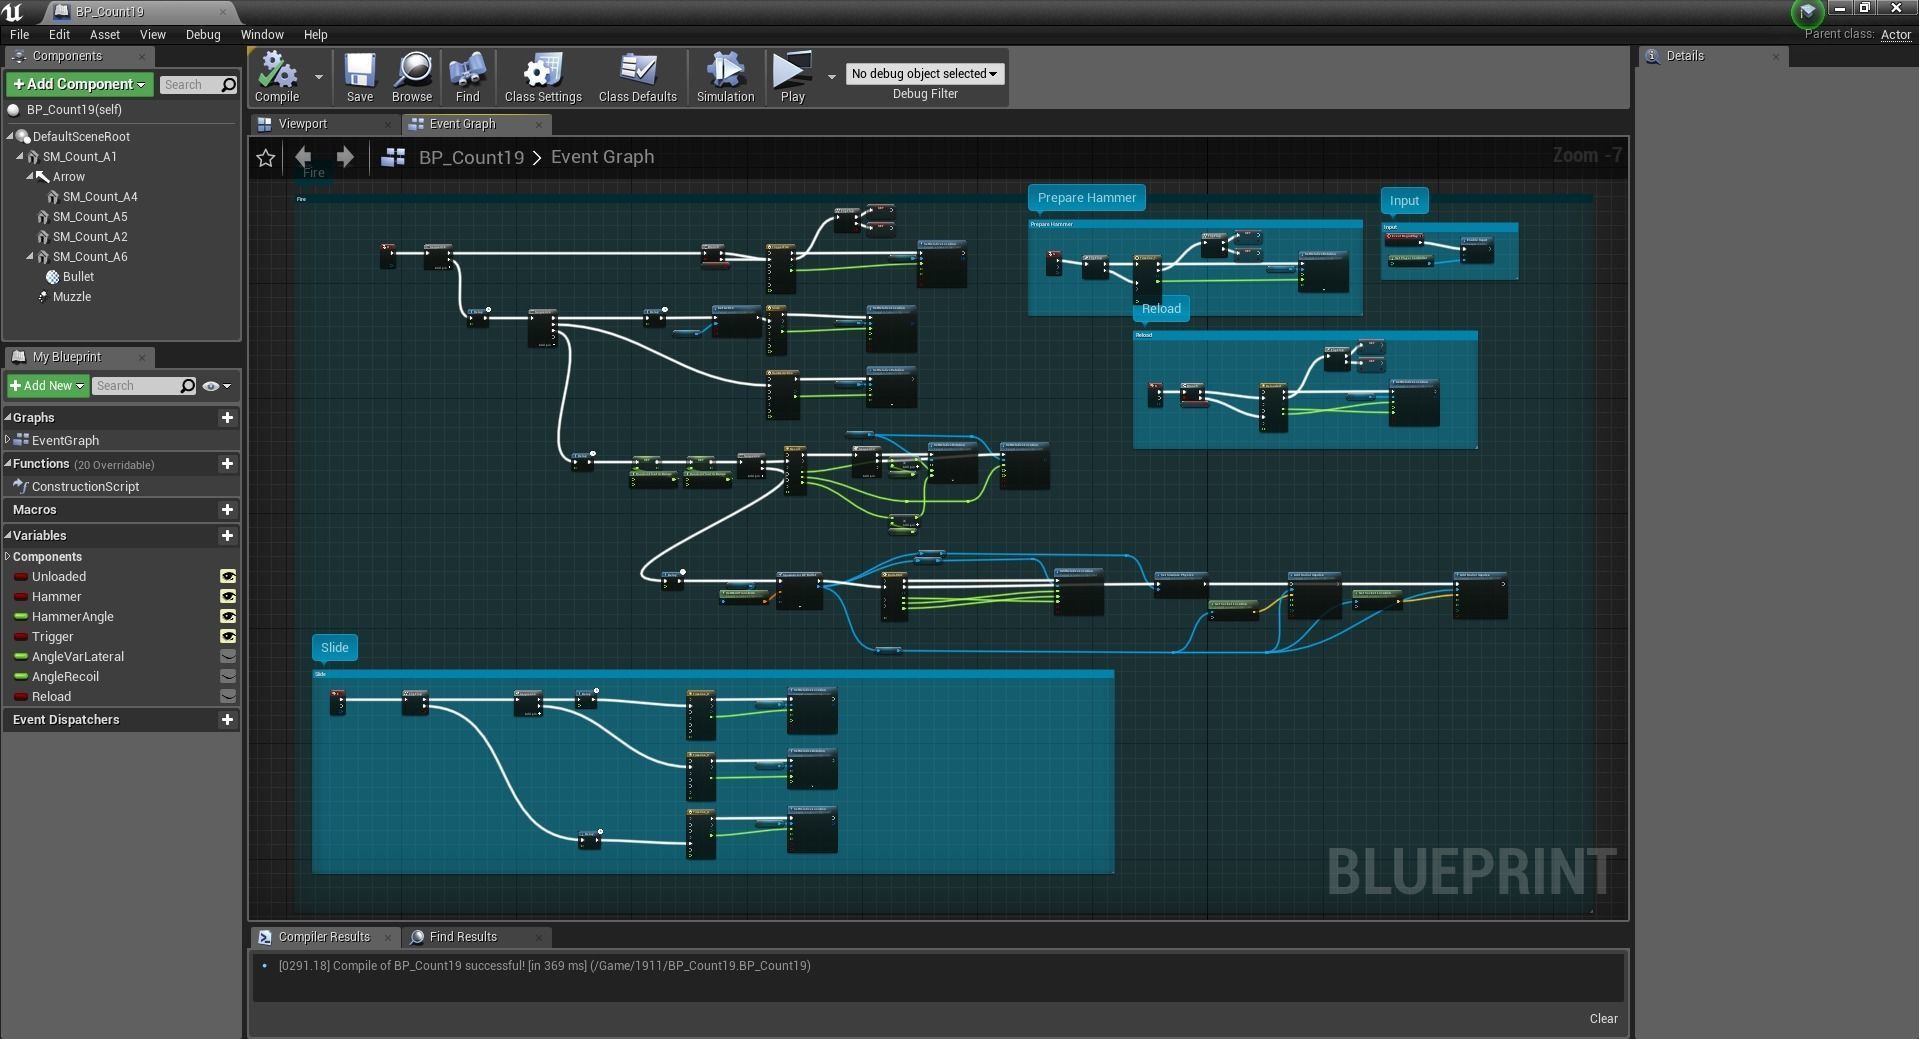Image resolution: width=1919 pixels, height=1039 pixels.
Task: Toggle visibility eye for Trigger variable
Action: click(x=228, y=637)
